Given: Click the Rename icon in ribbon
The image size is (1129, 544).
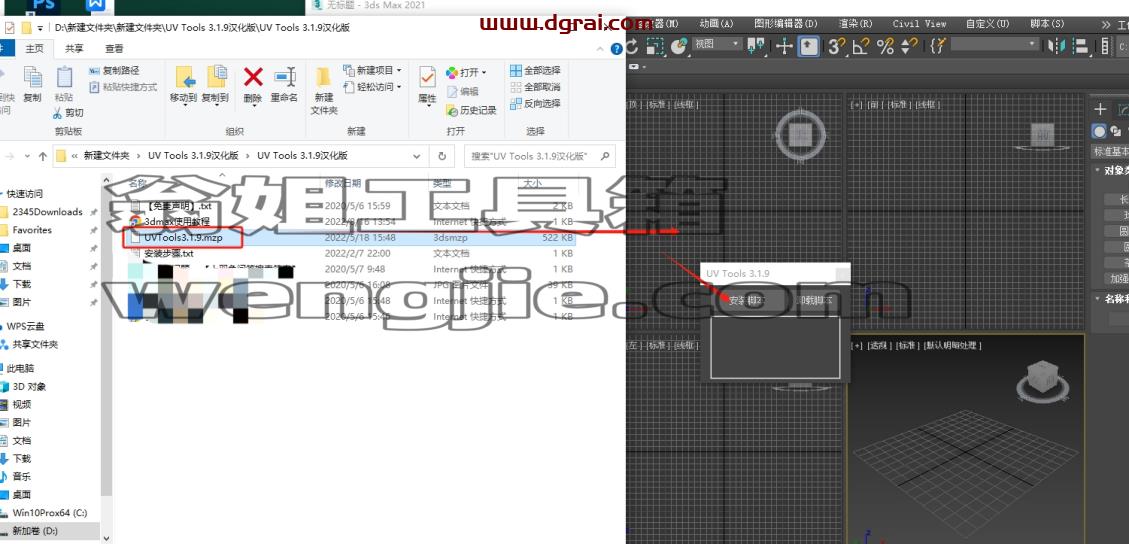Looking at the screenshot, I should tap(284, 77).
